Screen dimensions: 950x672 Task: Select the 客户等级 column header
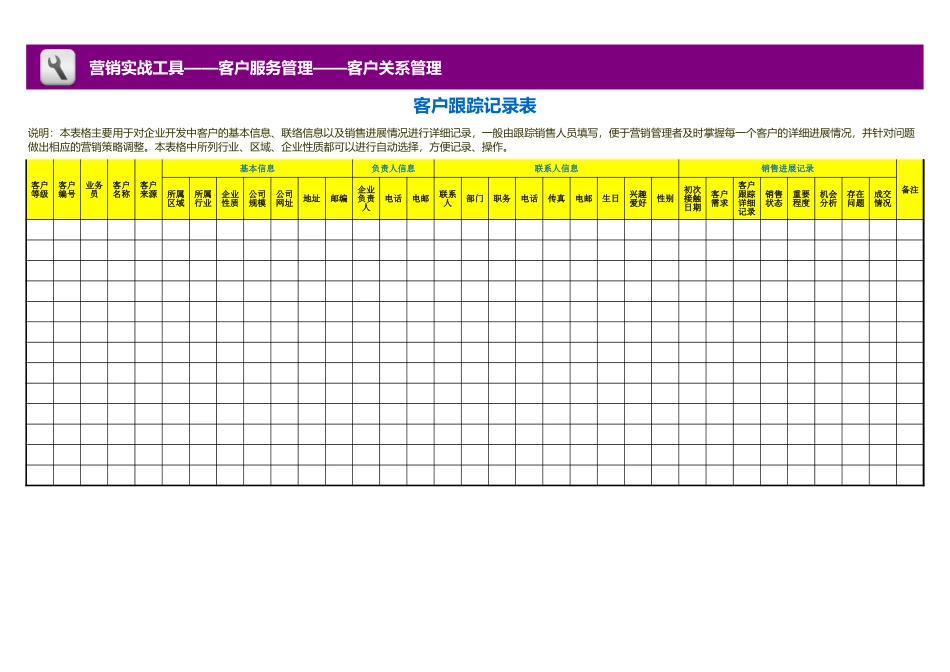pos(40,189)
